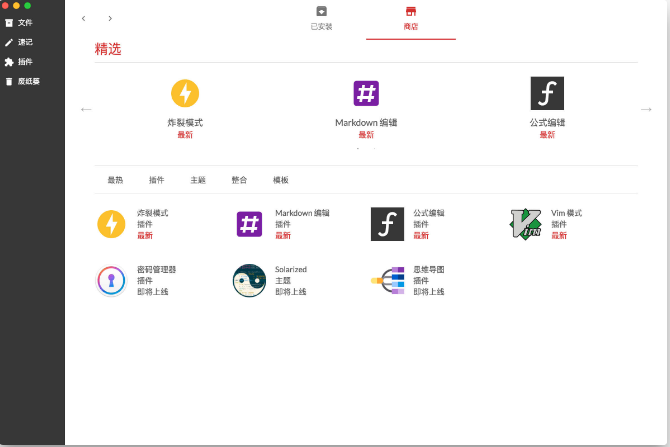Viewport: 670px width, 447px height.
Task: Filter the list by 最热
Action: tap(115, 180)
